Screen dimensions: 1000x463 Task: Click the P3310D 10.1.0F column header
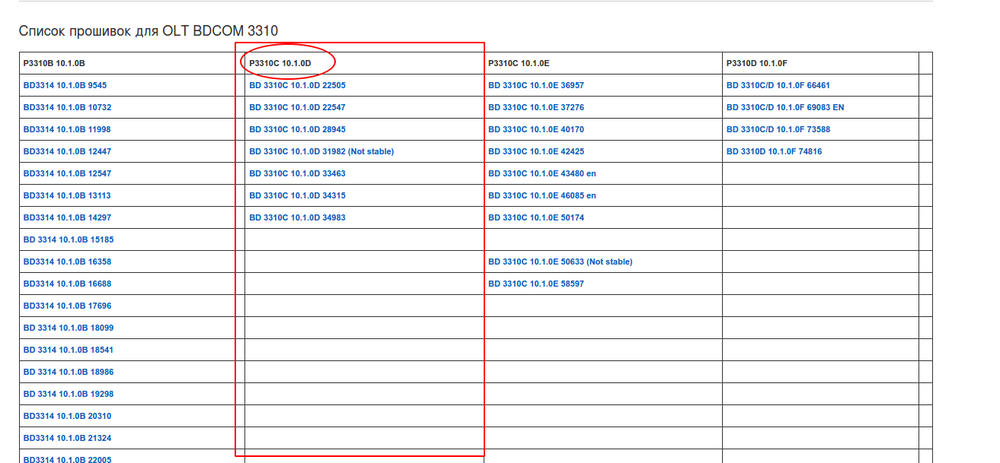point(757,64)
